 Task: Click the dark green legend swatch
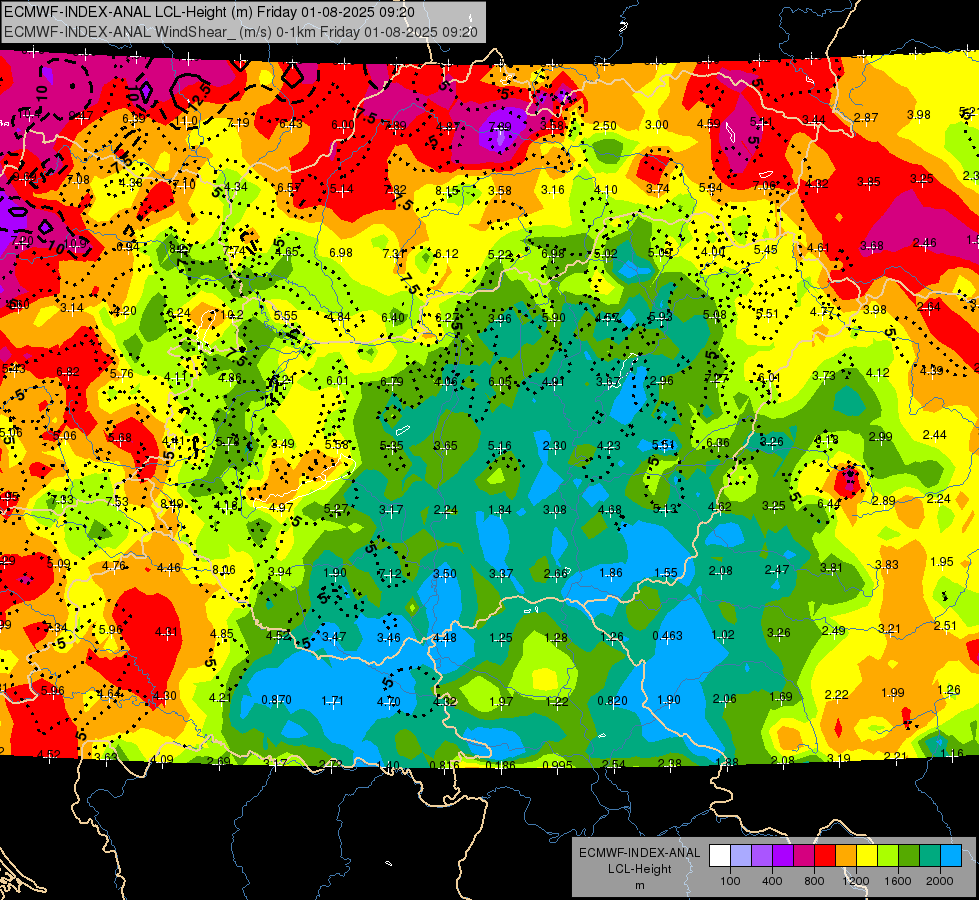909,856
